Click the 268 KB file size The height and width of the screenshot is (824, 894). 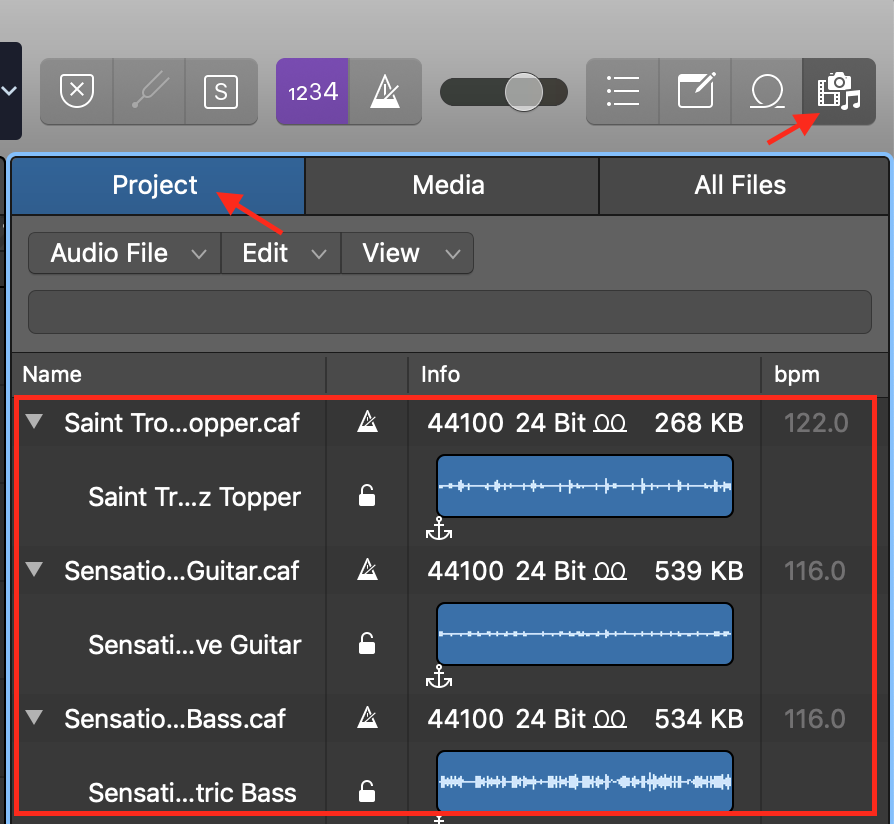click(699, 423)
